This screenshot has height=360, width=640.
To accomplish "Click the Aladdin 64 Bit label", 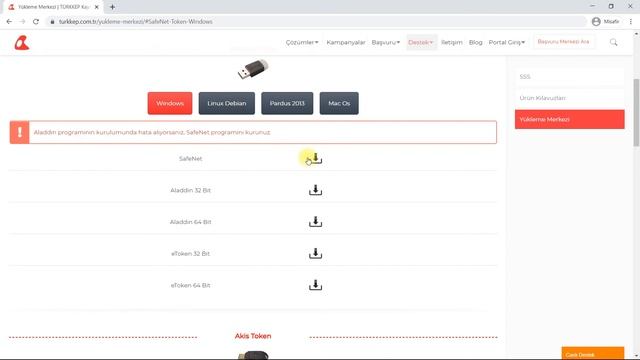I will coord(191,222).
